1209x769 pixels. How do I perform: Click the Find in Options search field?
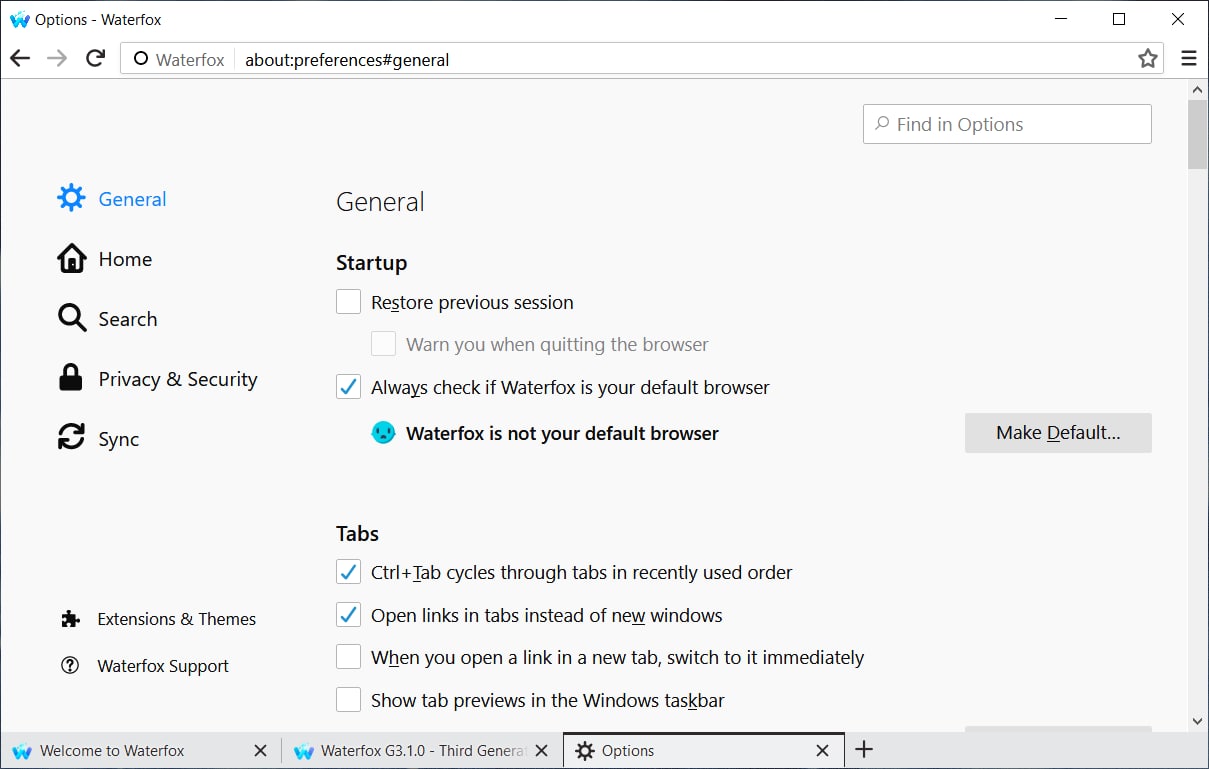click(x=1007, y=124)
